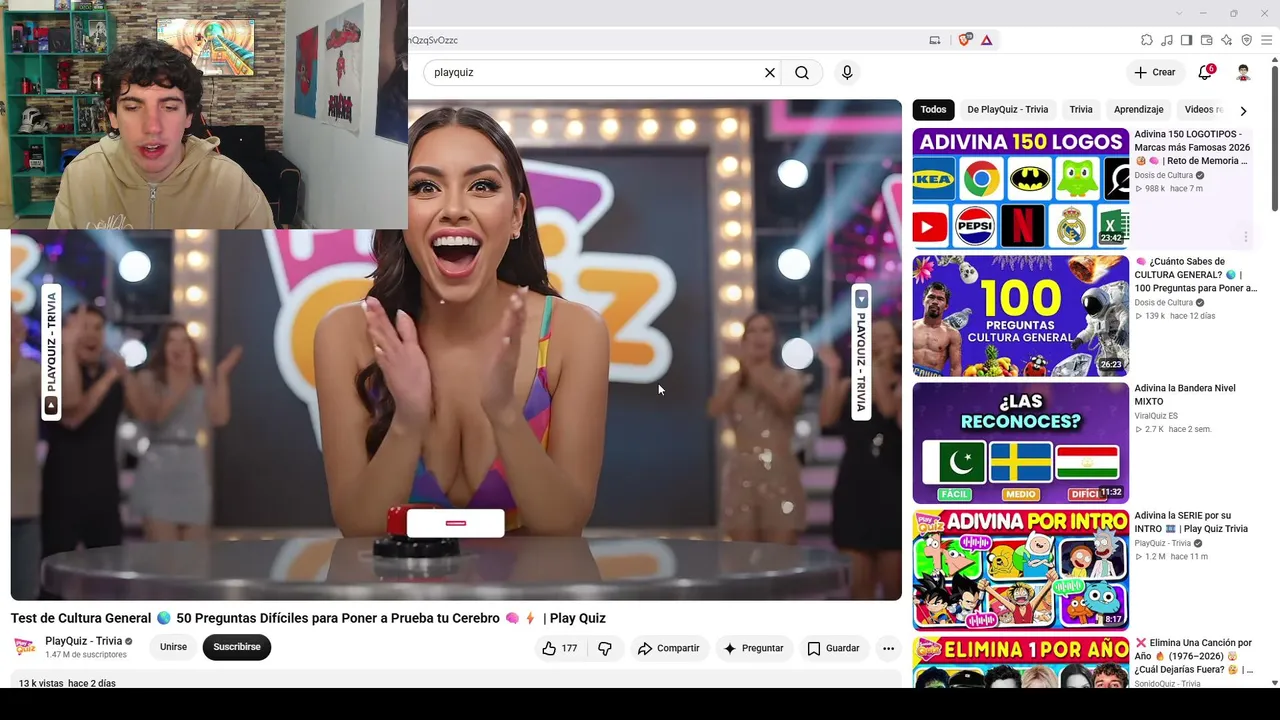Click the video player to pause
Image resolution: width=1280 pixels, height=720 pixels.
pyautogui.click(x=456, y=350)
